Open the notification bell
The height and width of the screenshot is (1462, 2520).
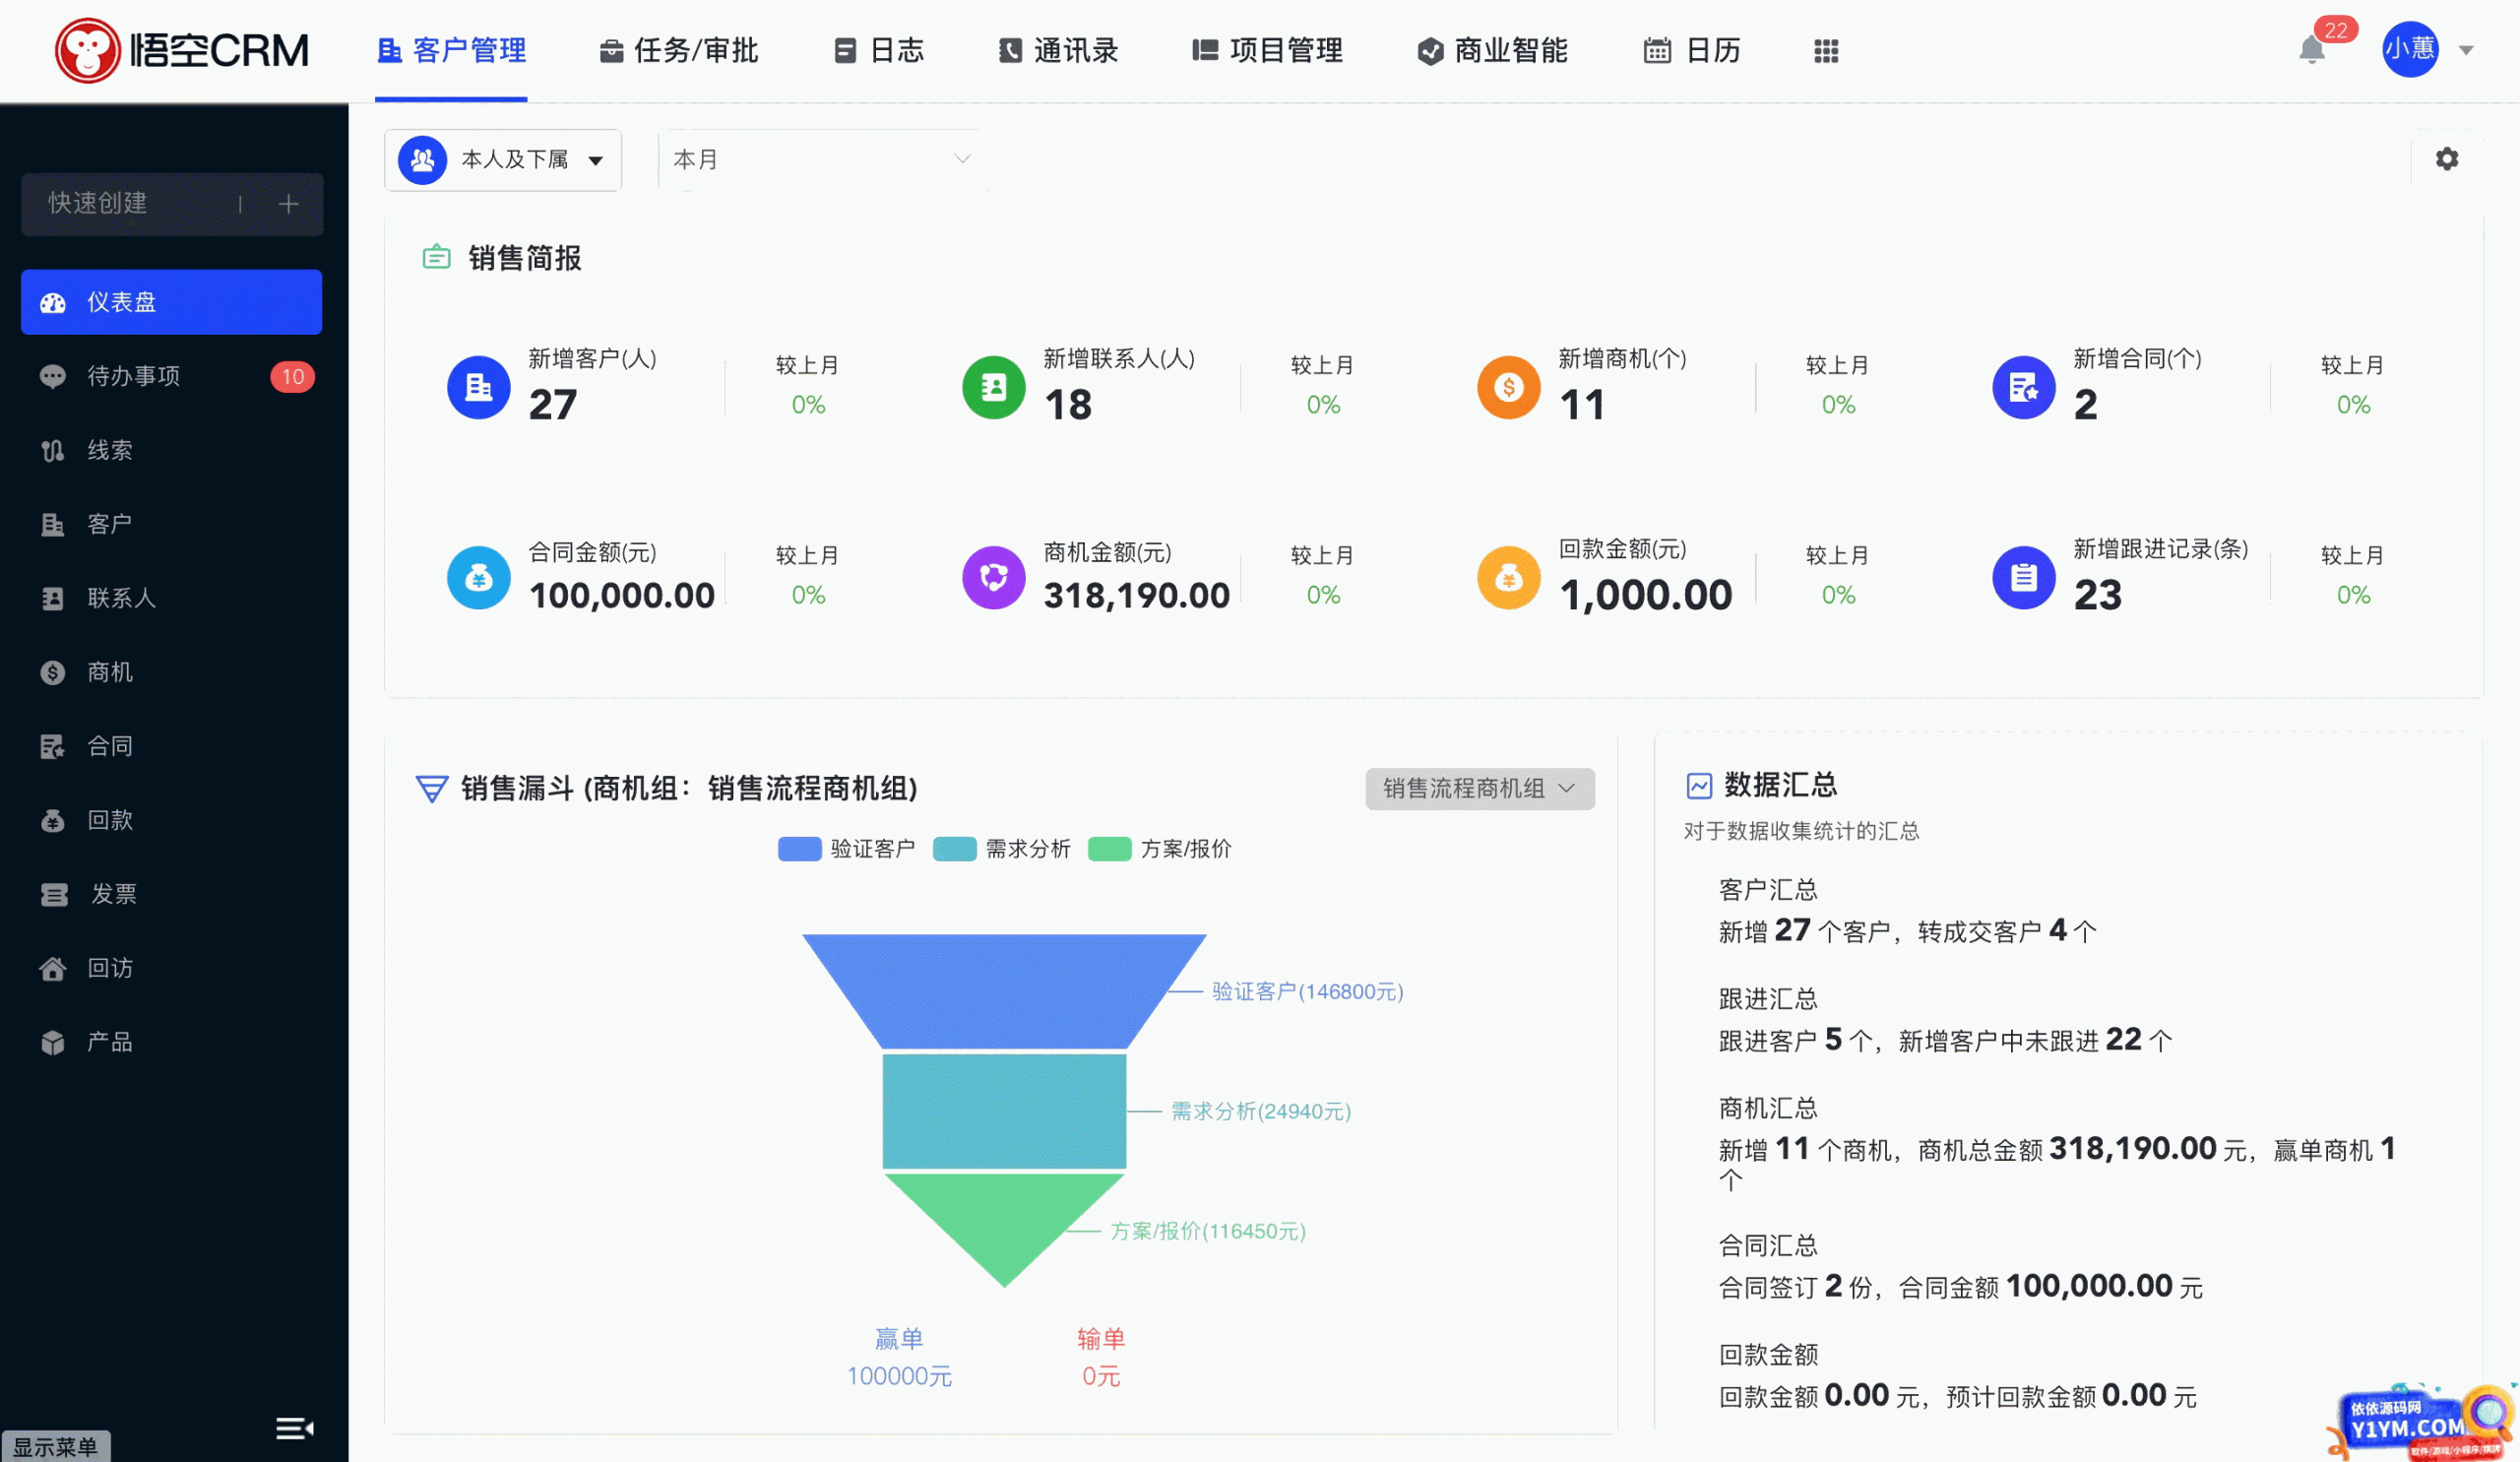click(2311, 50)
